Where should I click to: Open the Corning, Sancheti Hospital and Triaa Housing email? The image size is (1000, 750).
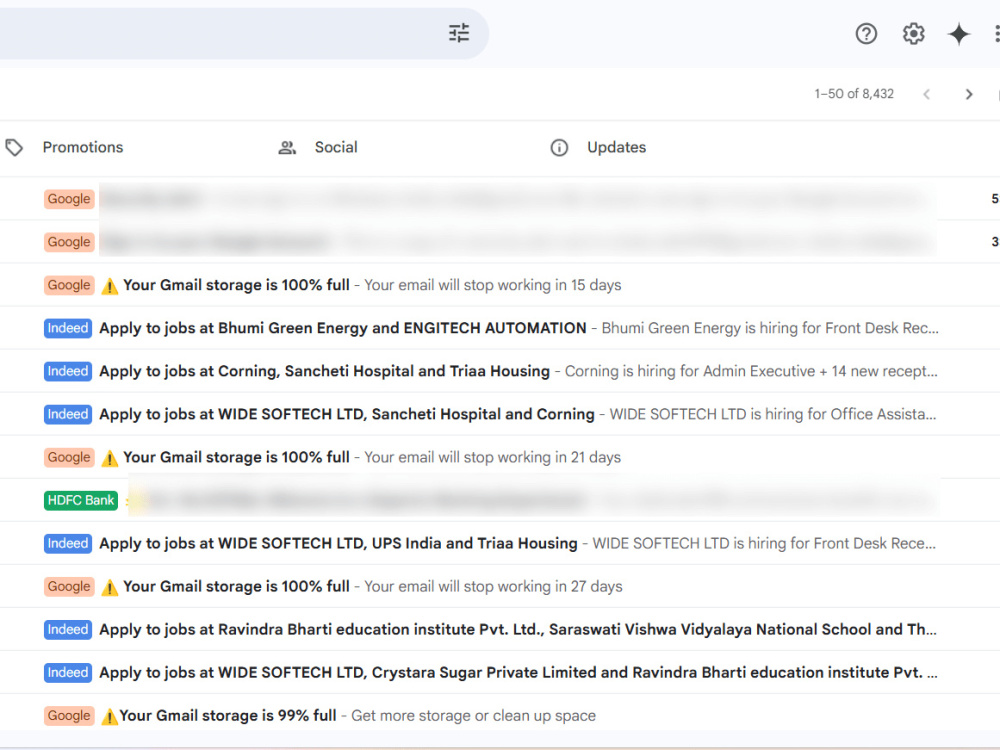(x=500, y=371)
